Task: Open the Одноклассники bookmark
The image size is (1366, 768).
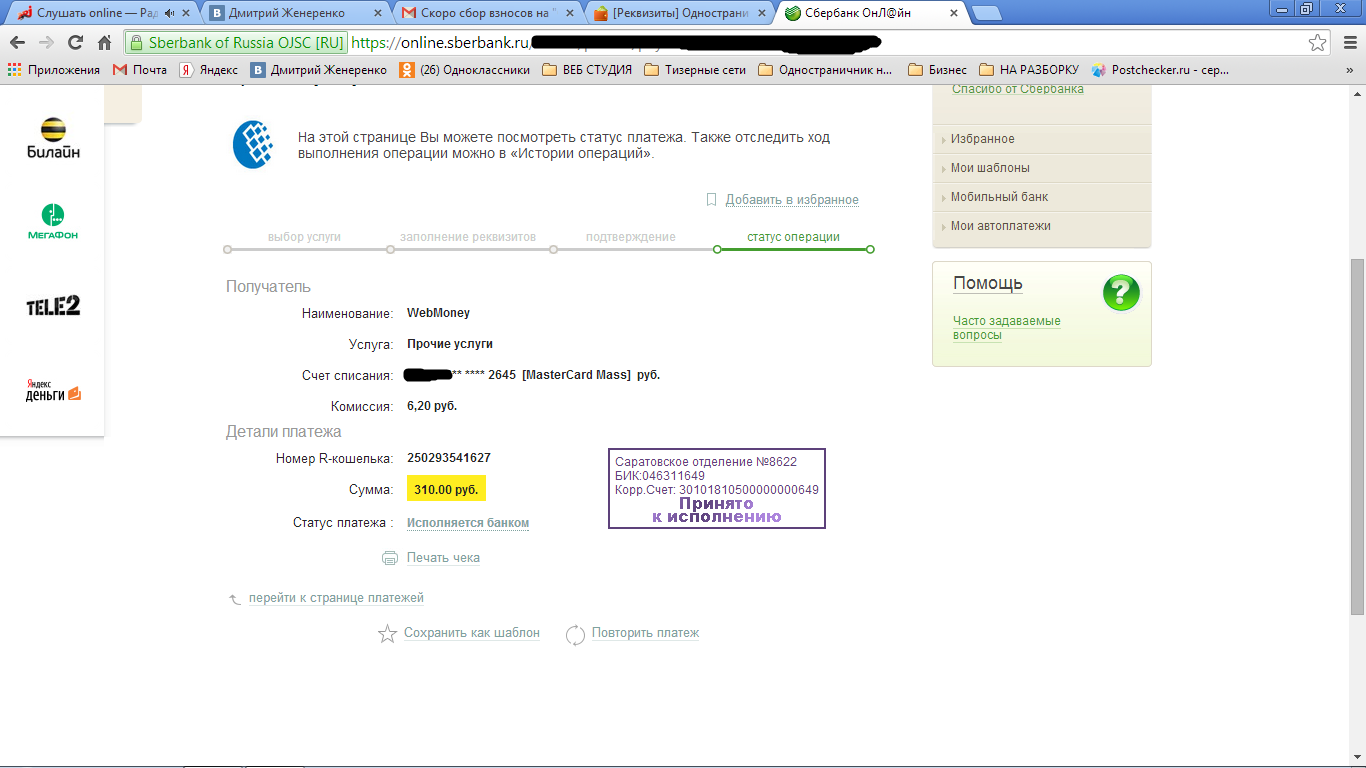Action: click(x=464, y=70)
